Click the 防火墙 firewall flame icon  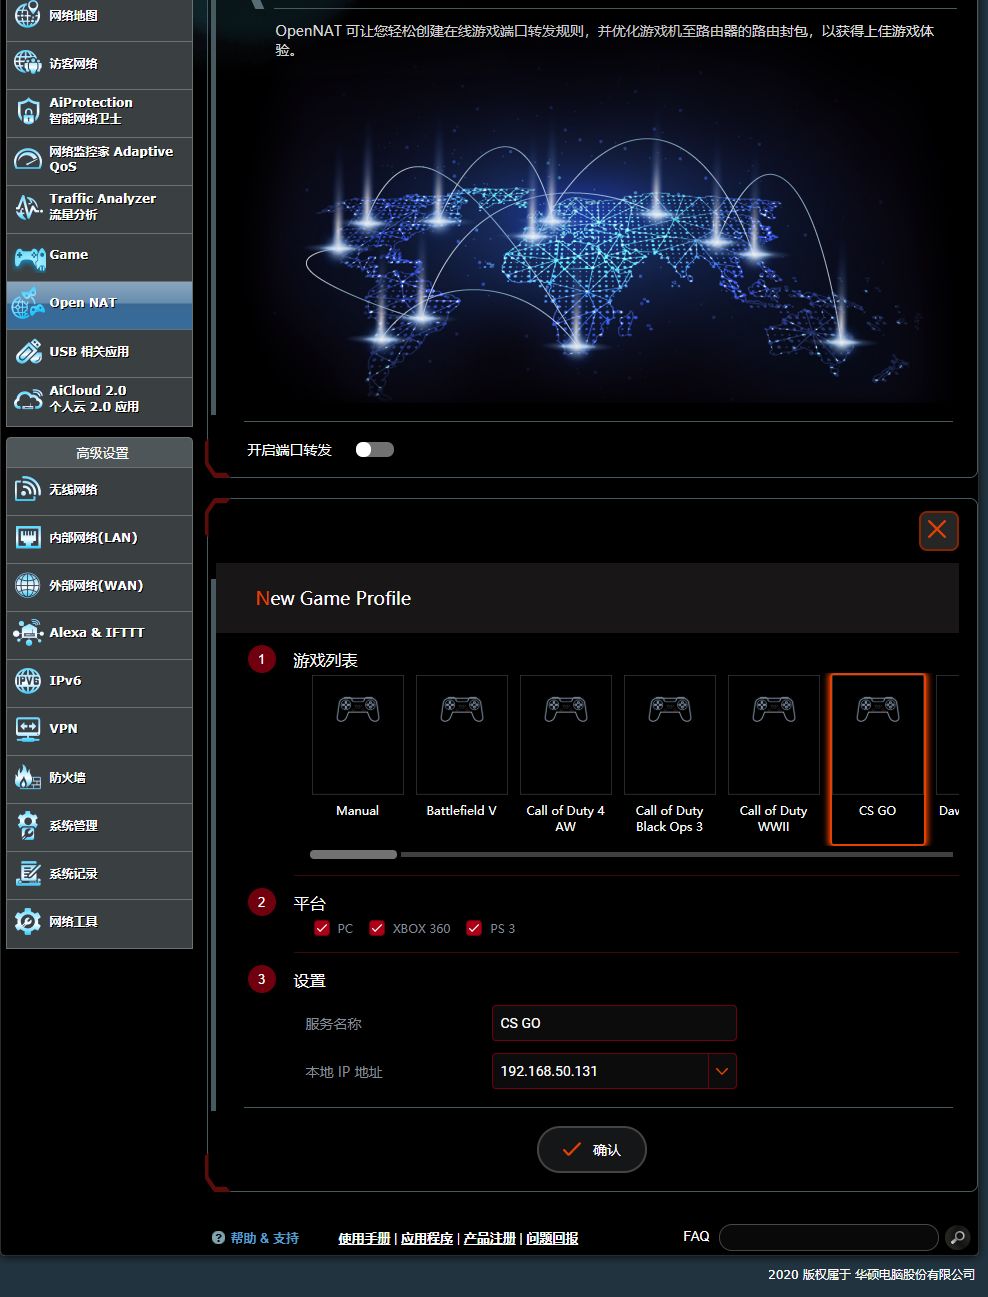click(x=28, y=777)
